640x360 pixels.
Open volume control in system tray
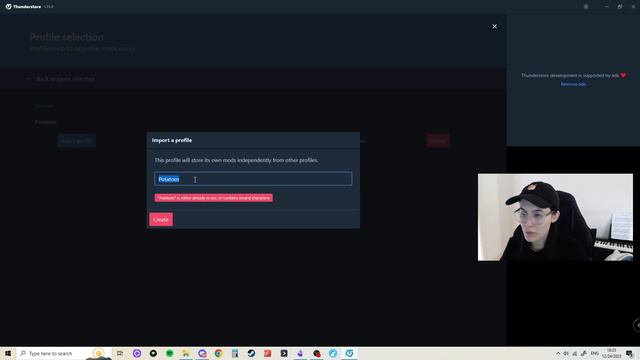[x=566, y=353]
